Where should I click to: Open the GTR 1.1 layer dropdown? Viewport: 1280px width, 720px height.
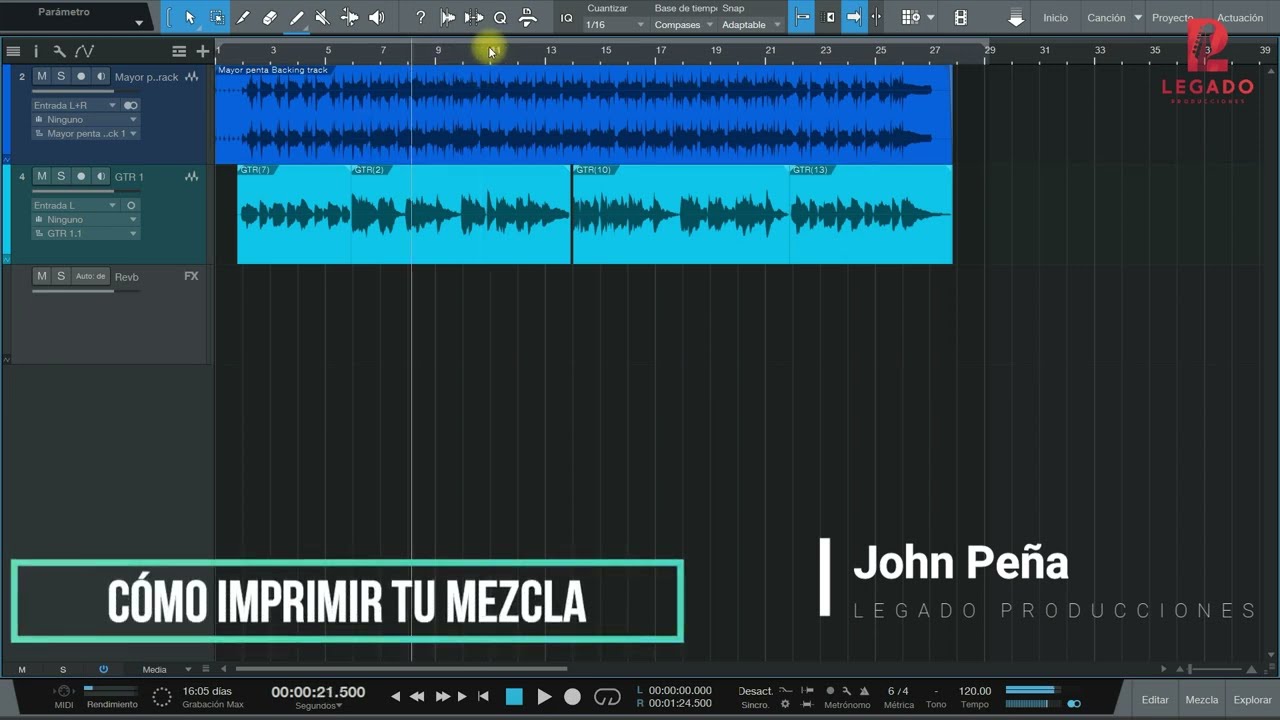[x=86, y=233]
